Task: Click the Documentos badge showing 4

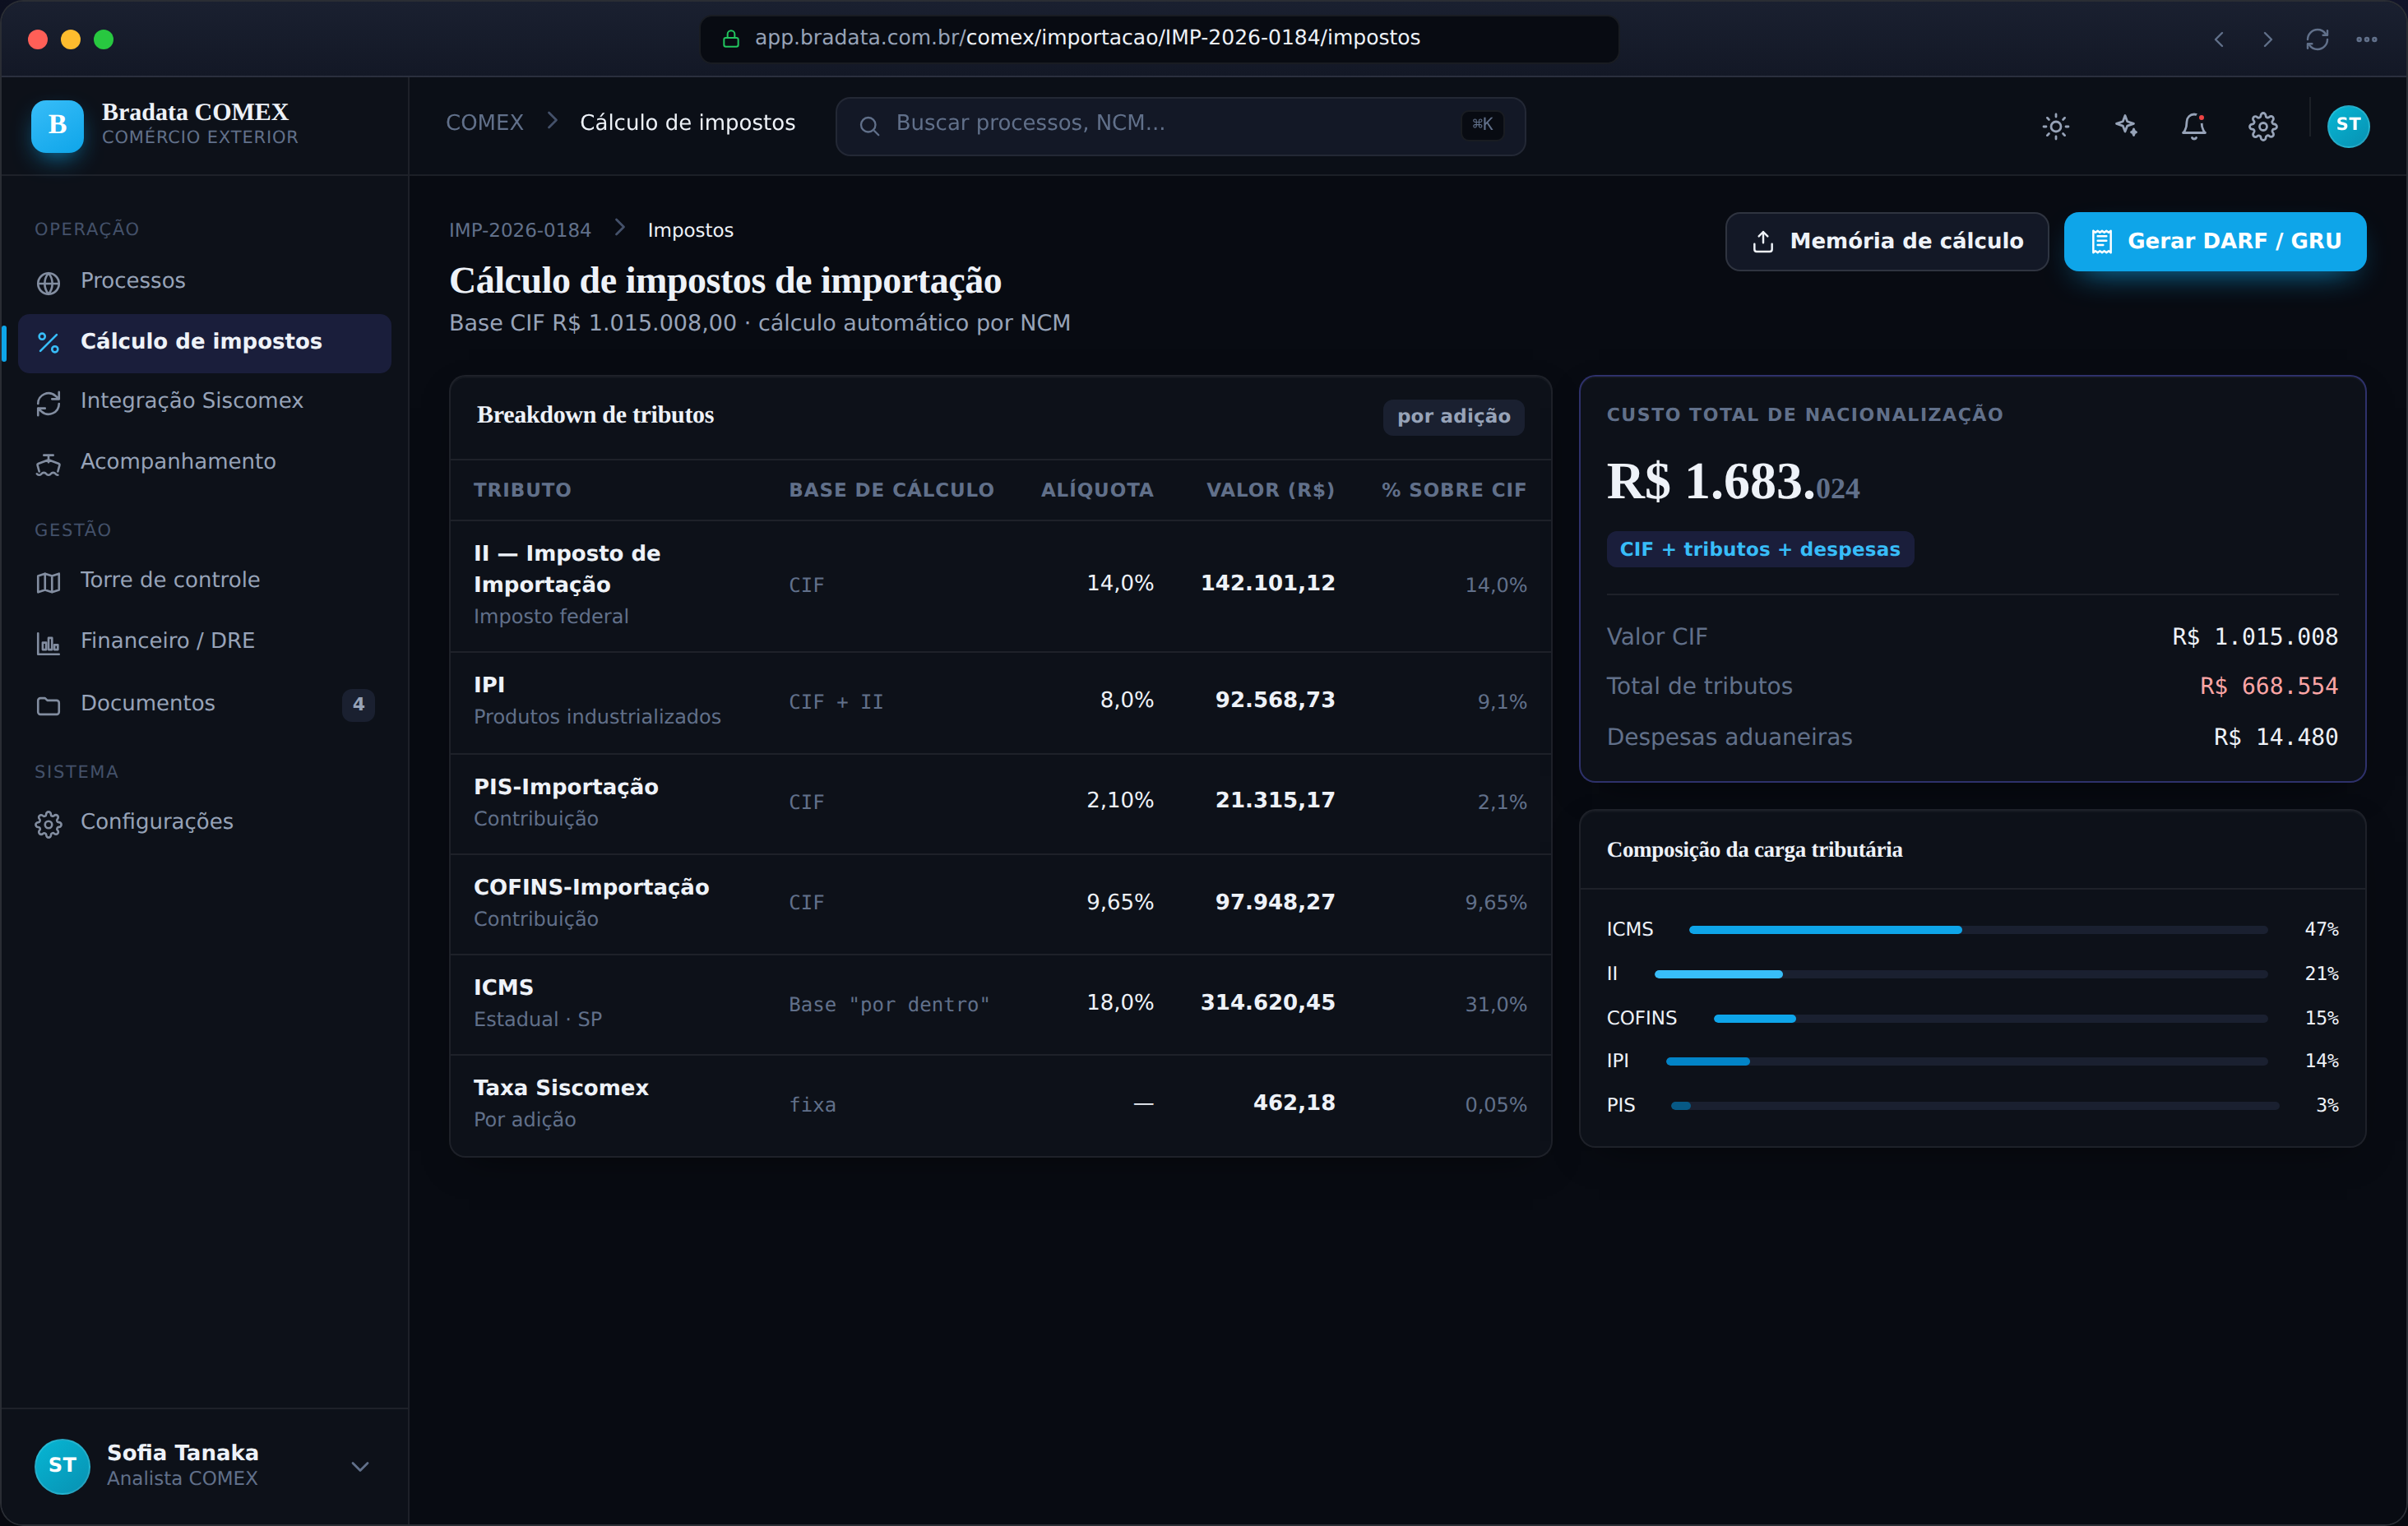Action: pyautogui.click(x=358, y=704)
